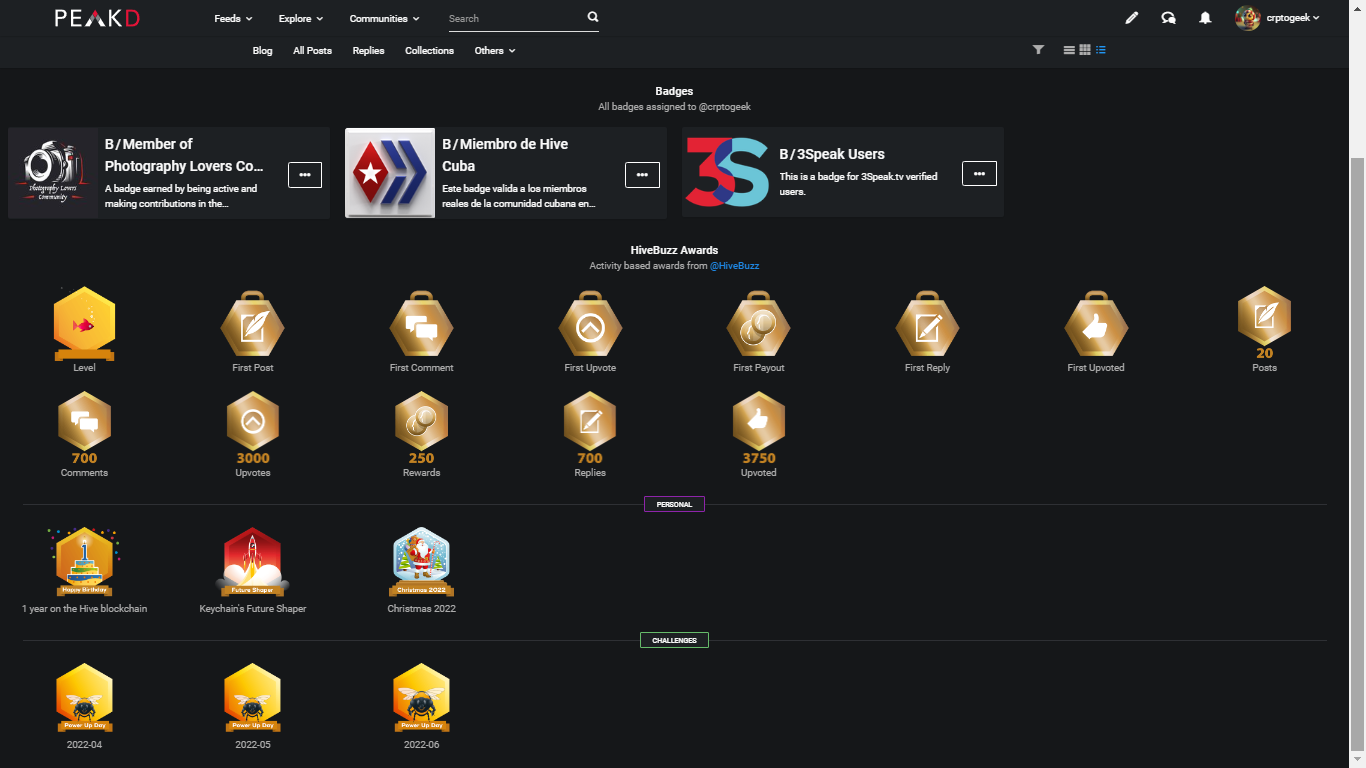Expand the Explore dropdown menu
This screenshot has height=768, width=1366.
pyautogui.click(x=301, y=18)
